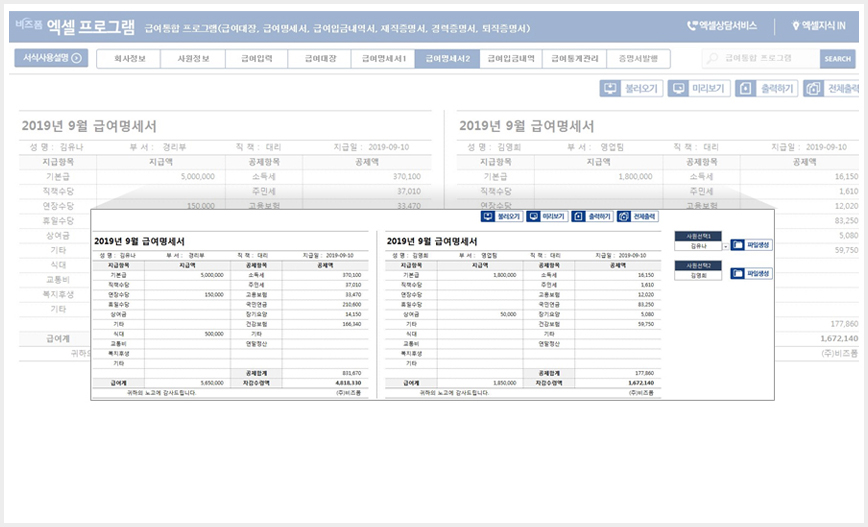Focus the 급여통합 프로그램 search field
The height and width of the screenshot is (527, 868).
[x=761, y=58]
